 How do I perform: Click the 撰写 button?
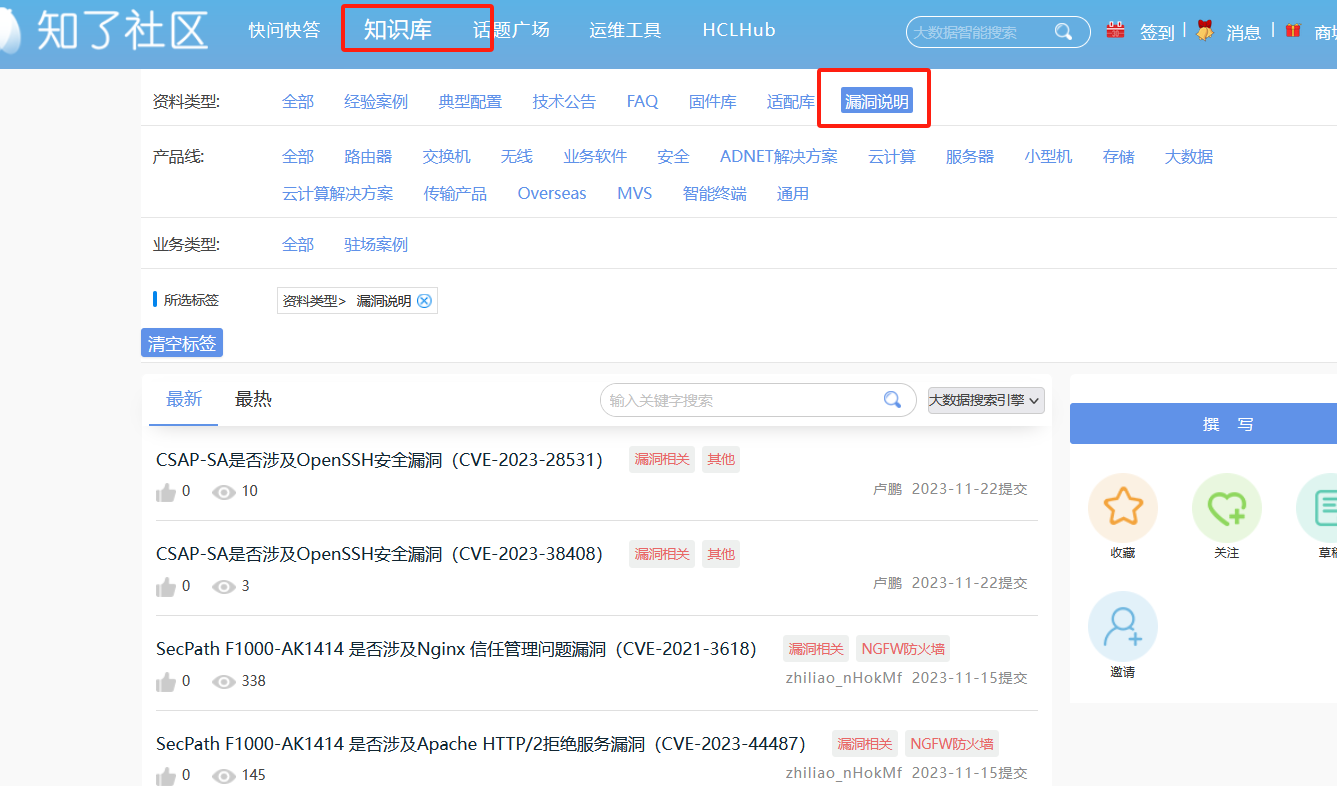tap(1228, 424)
